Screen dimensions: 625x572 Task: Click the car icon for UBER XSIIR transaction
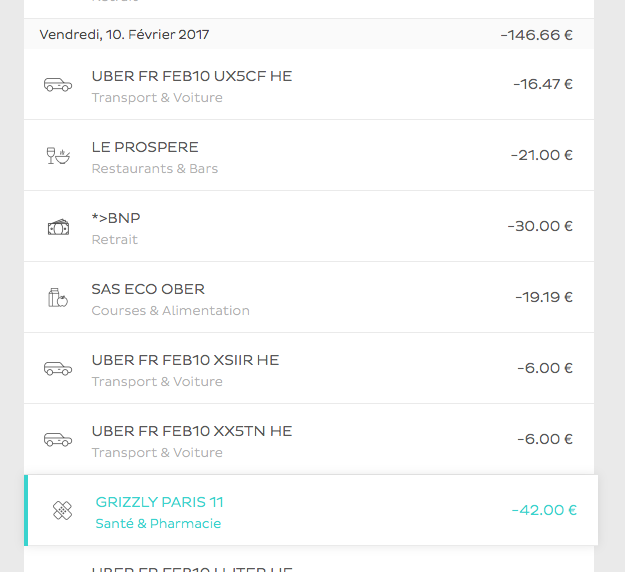click(x=58, y=368)
